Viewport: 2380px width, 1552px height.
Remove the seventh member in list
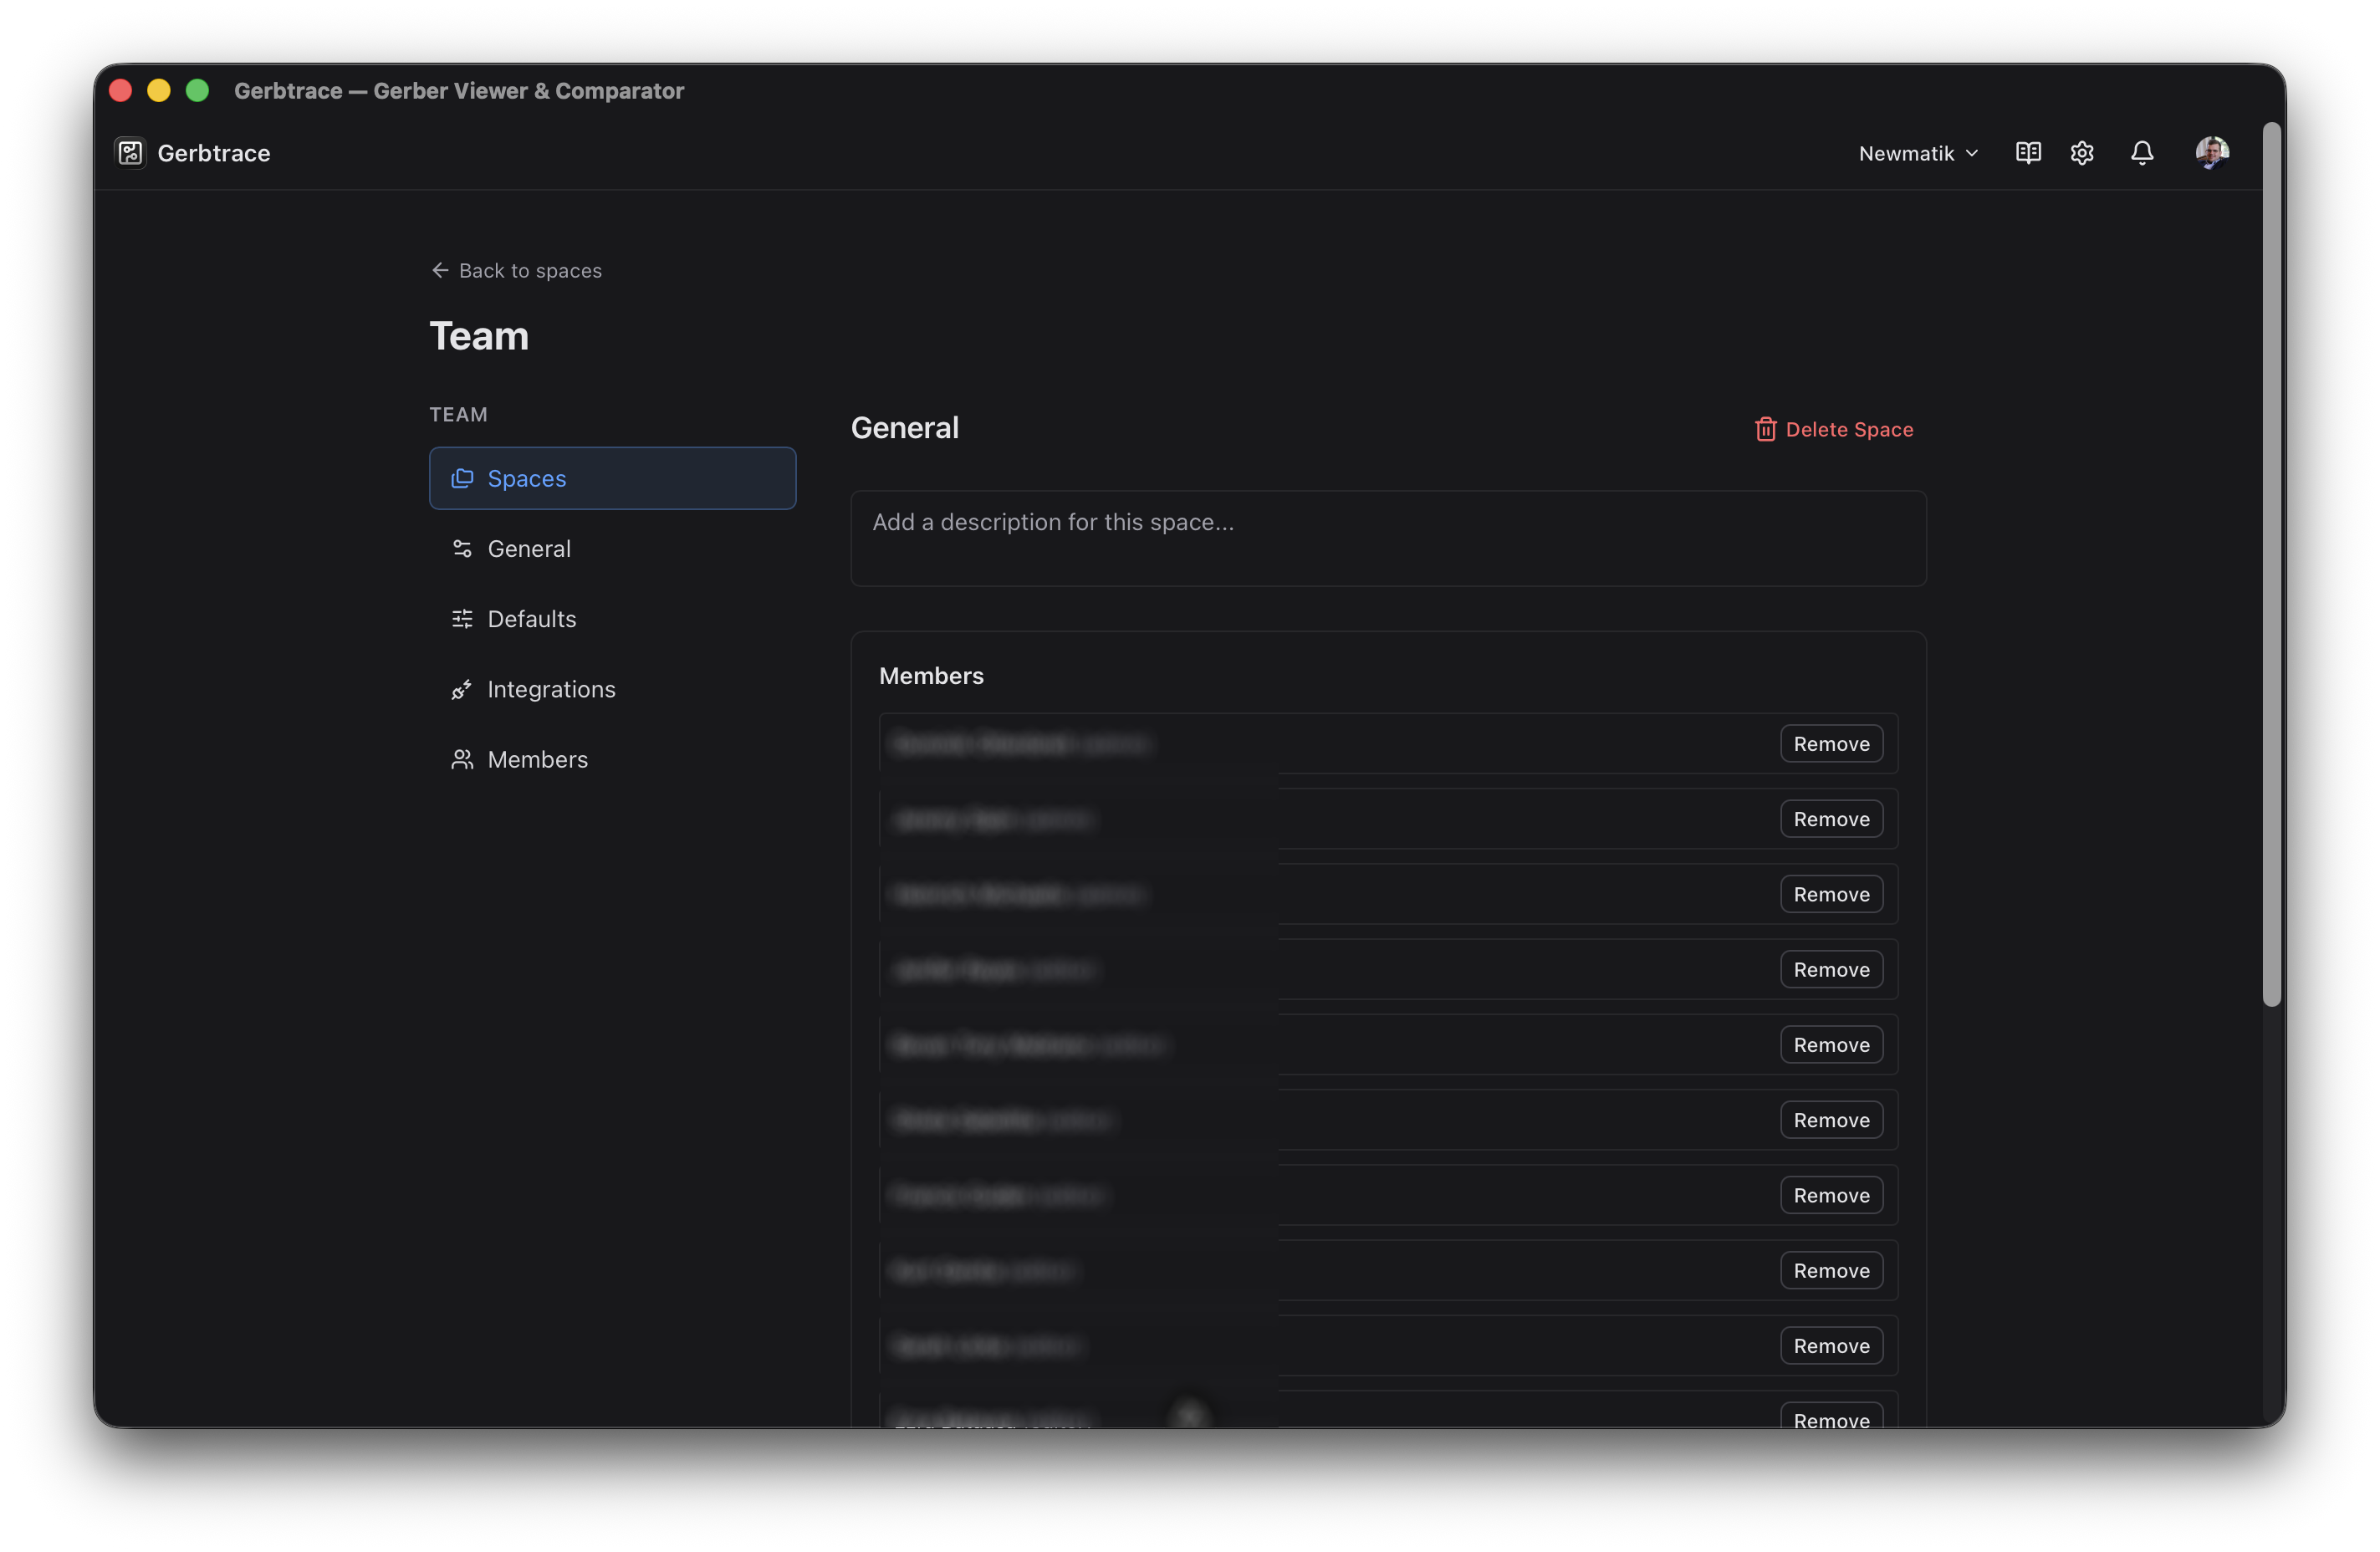[1831, 1195]
